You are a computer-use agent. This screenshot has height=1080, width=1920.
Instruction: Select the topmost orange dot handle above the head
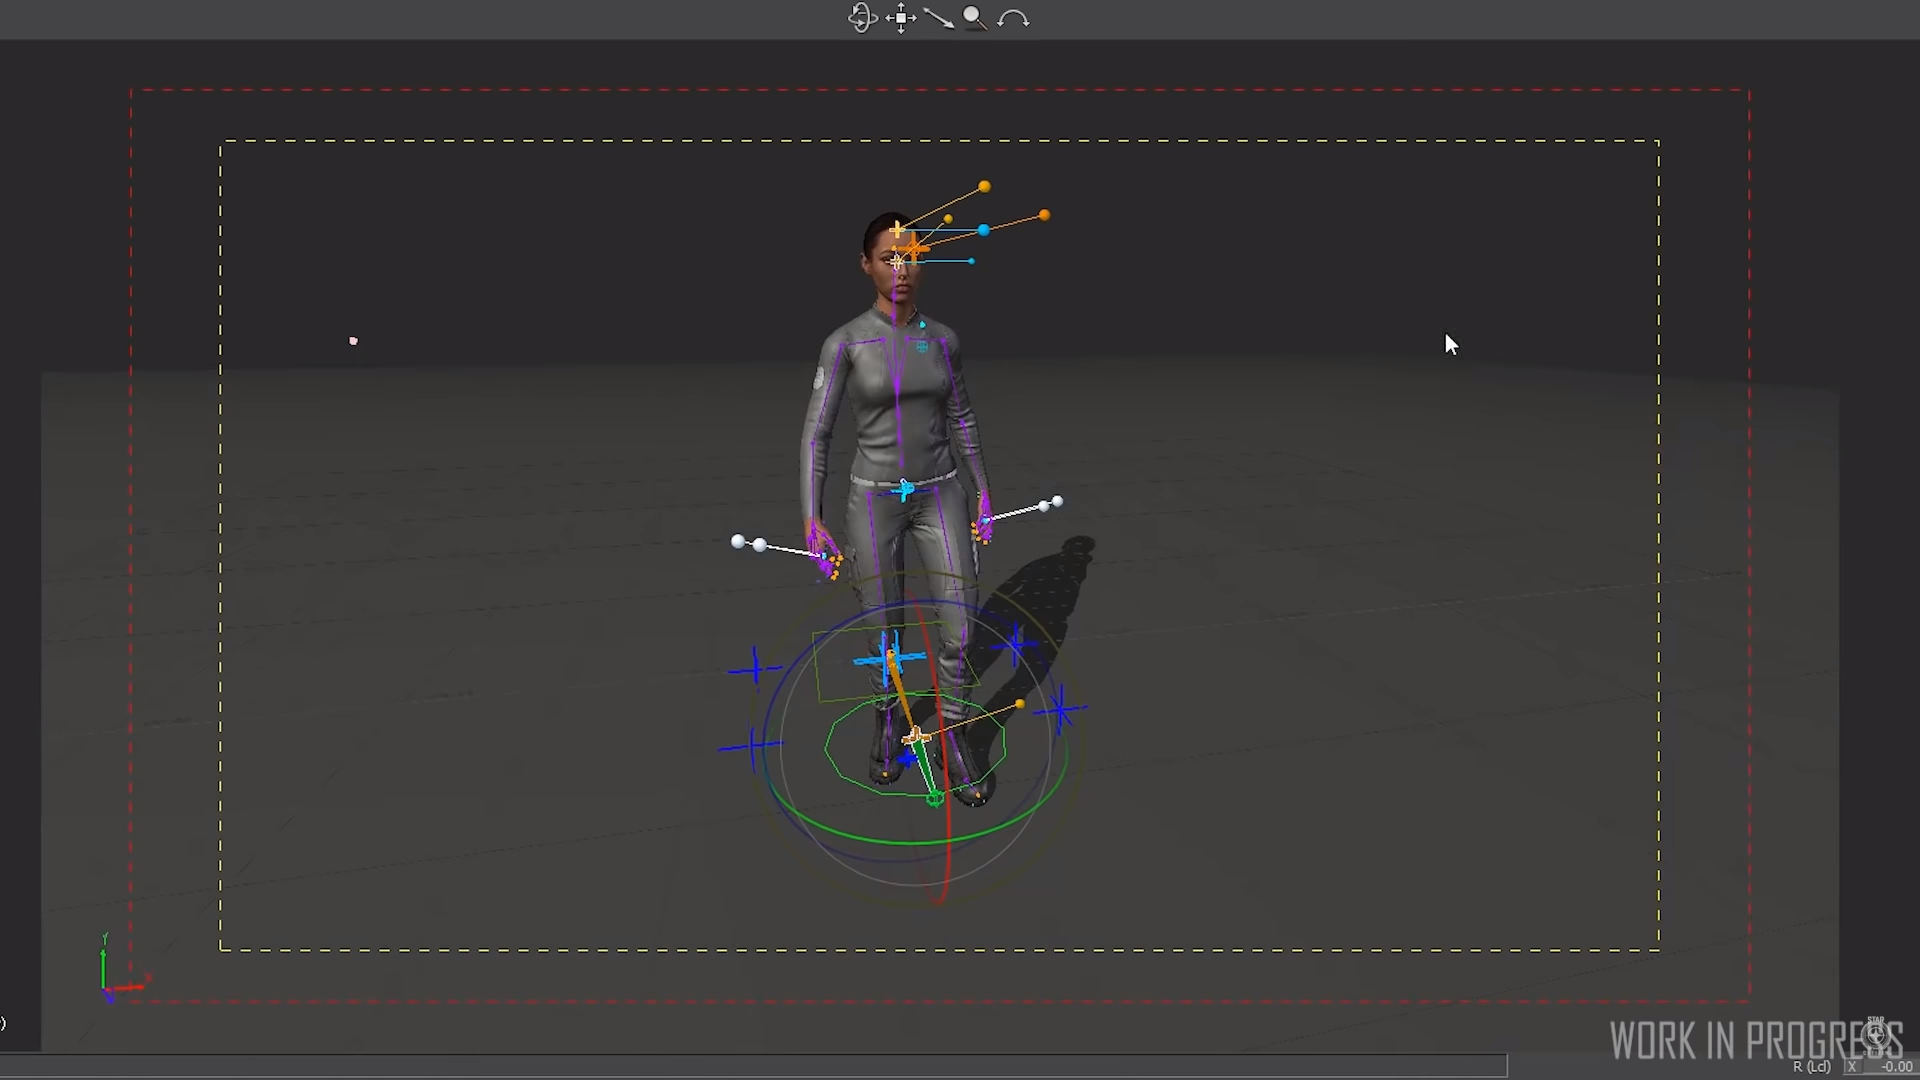coord(985,187)
